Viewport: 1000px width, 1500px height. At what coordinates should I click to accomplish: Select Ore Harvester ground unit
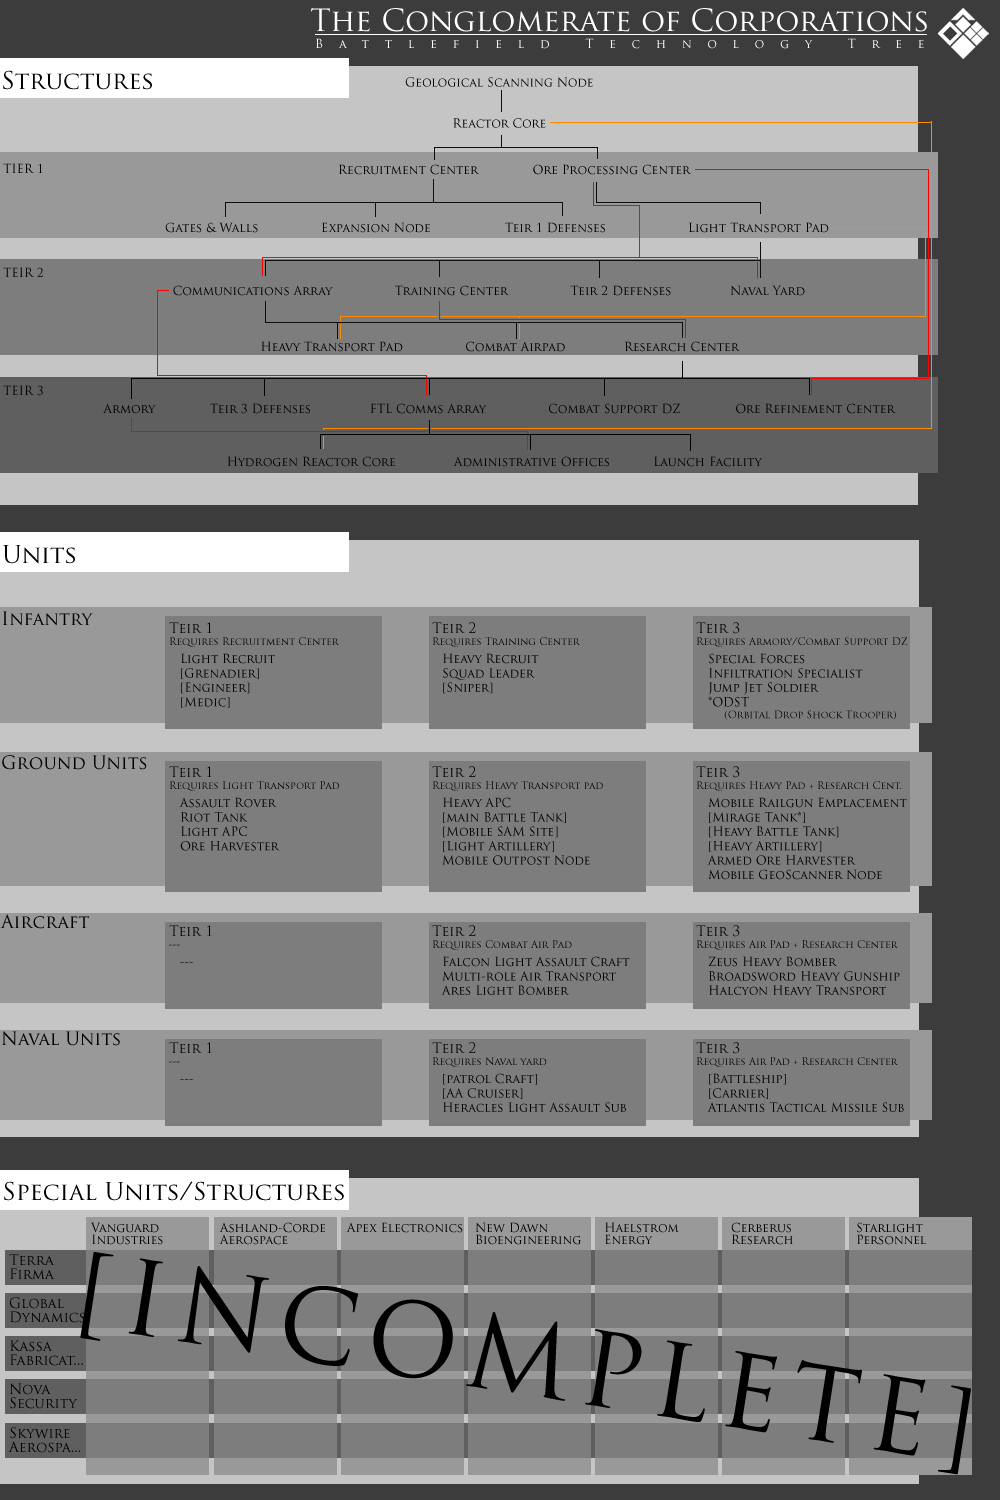click(229, 846)
